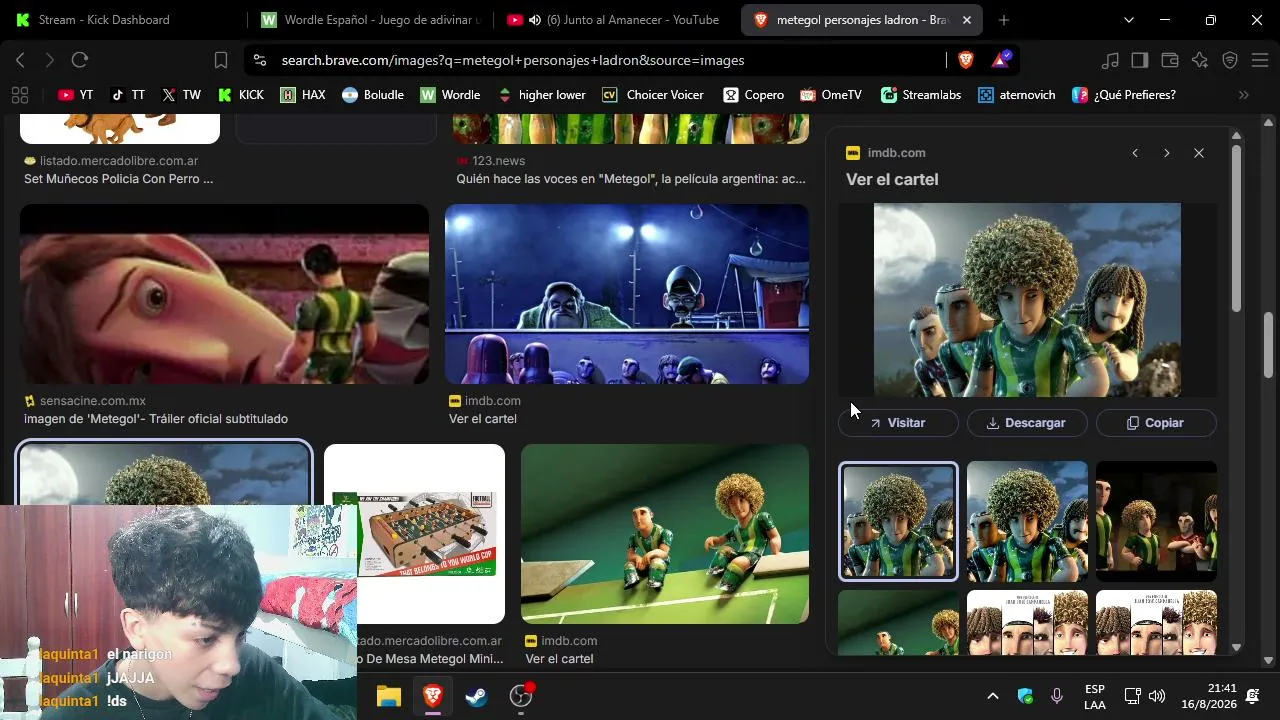Viewport: 1280px width, 720px height.
Task: Click the Descargar button
Action: click(1027, 423)
